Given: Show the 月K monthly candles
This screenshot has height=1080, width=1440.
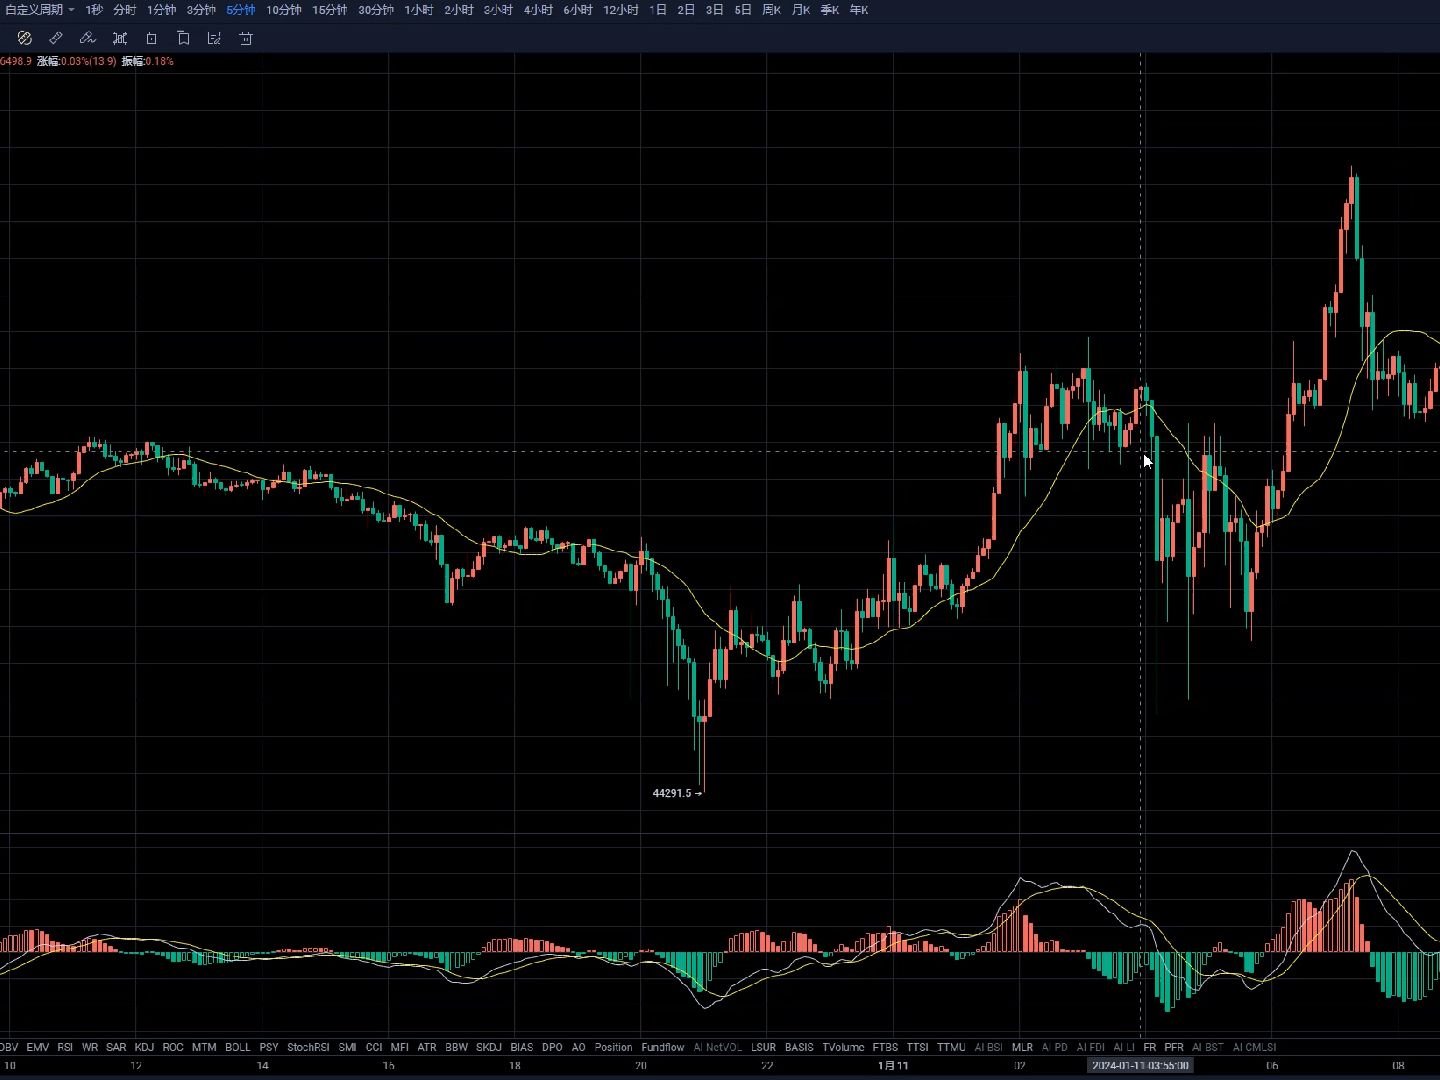Looking at the screenshot, I should [801, 10].
